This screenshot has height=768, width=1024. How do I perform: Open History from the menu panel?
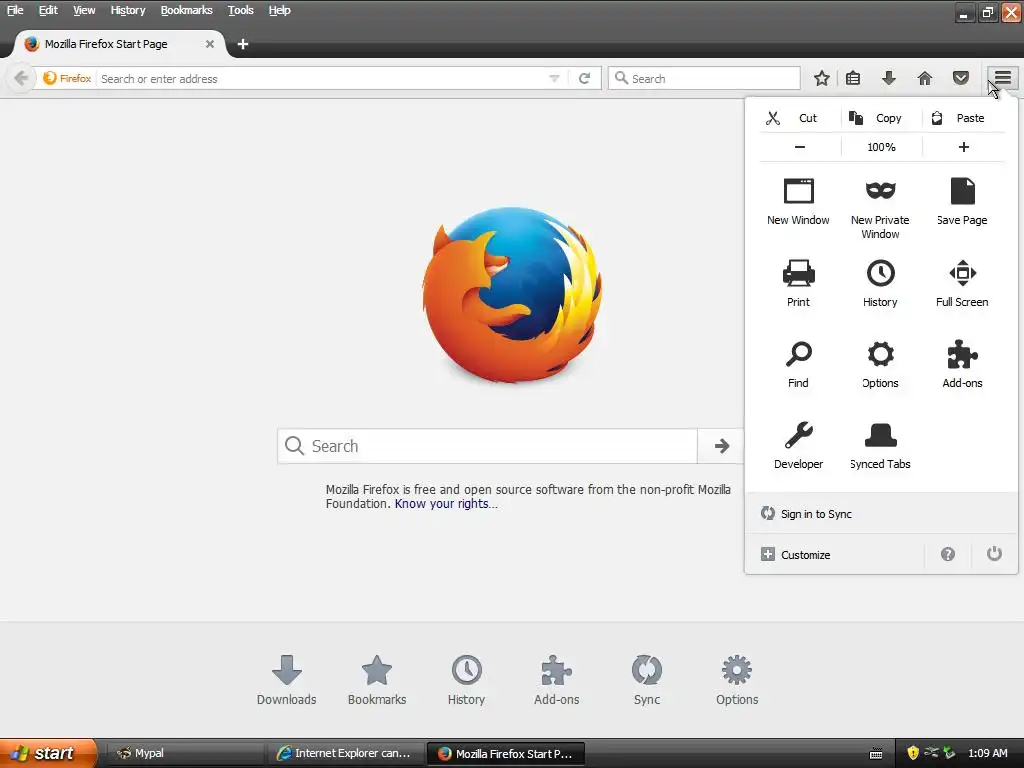(x=880, y=283)
